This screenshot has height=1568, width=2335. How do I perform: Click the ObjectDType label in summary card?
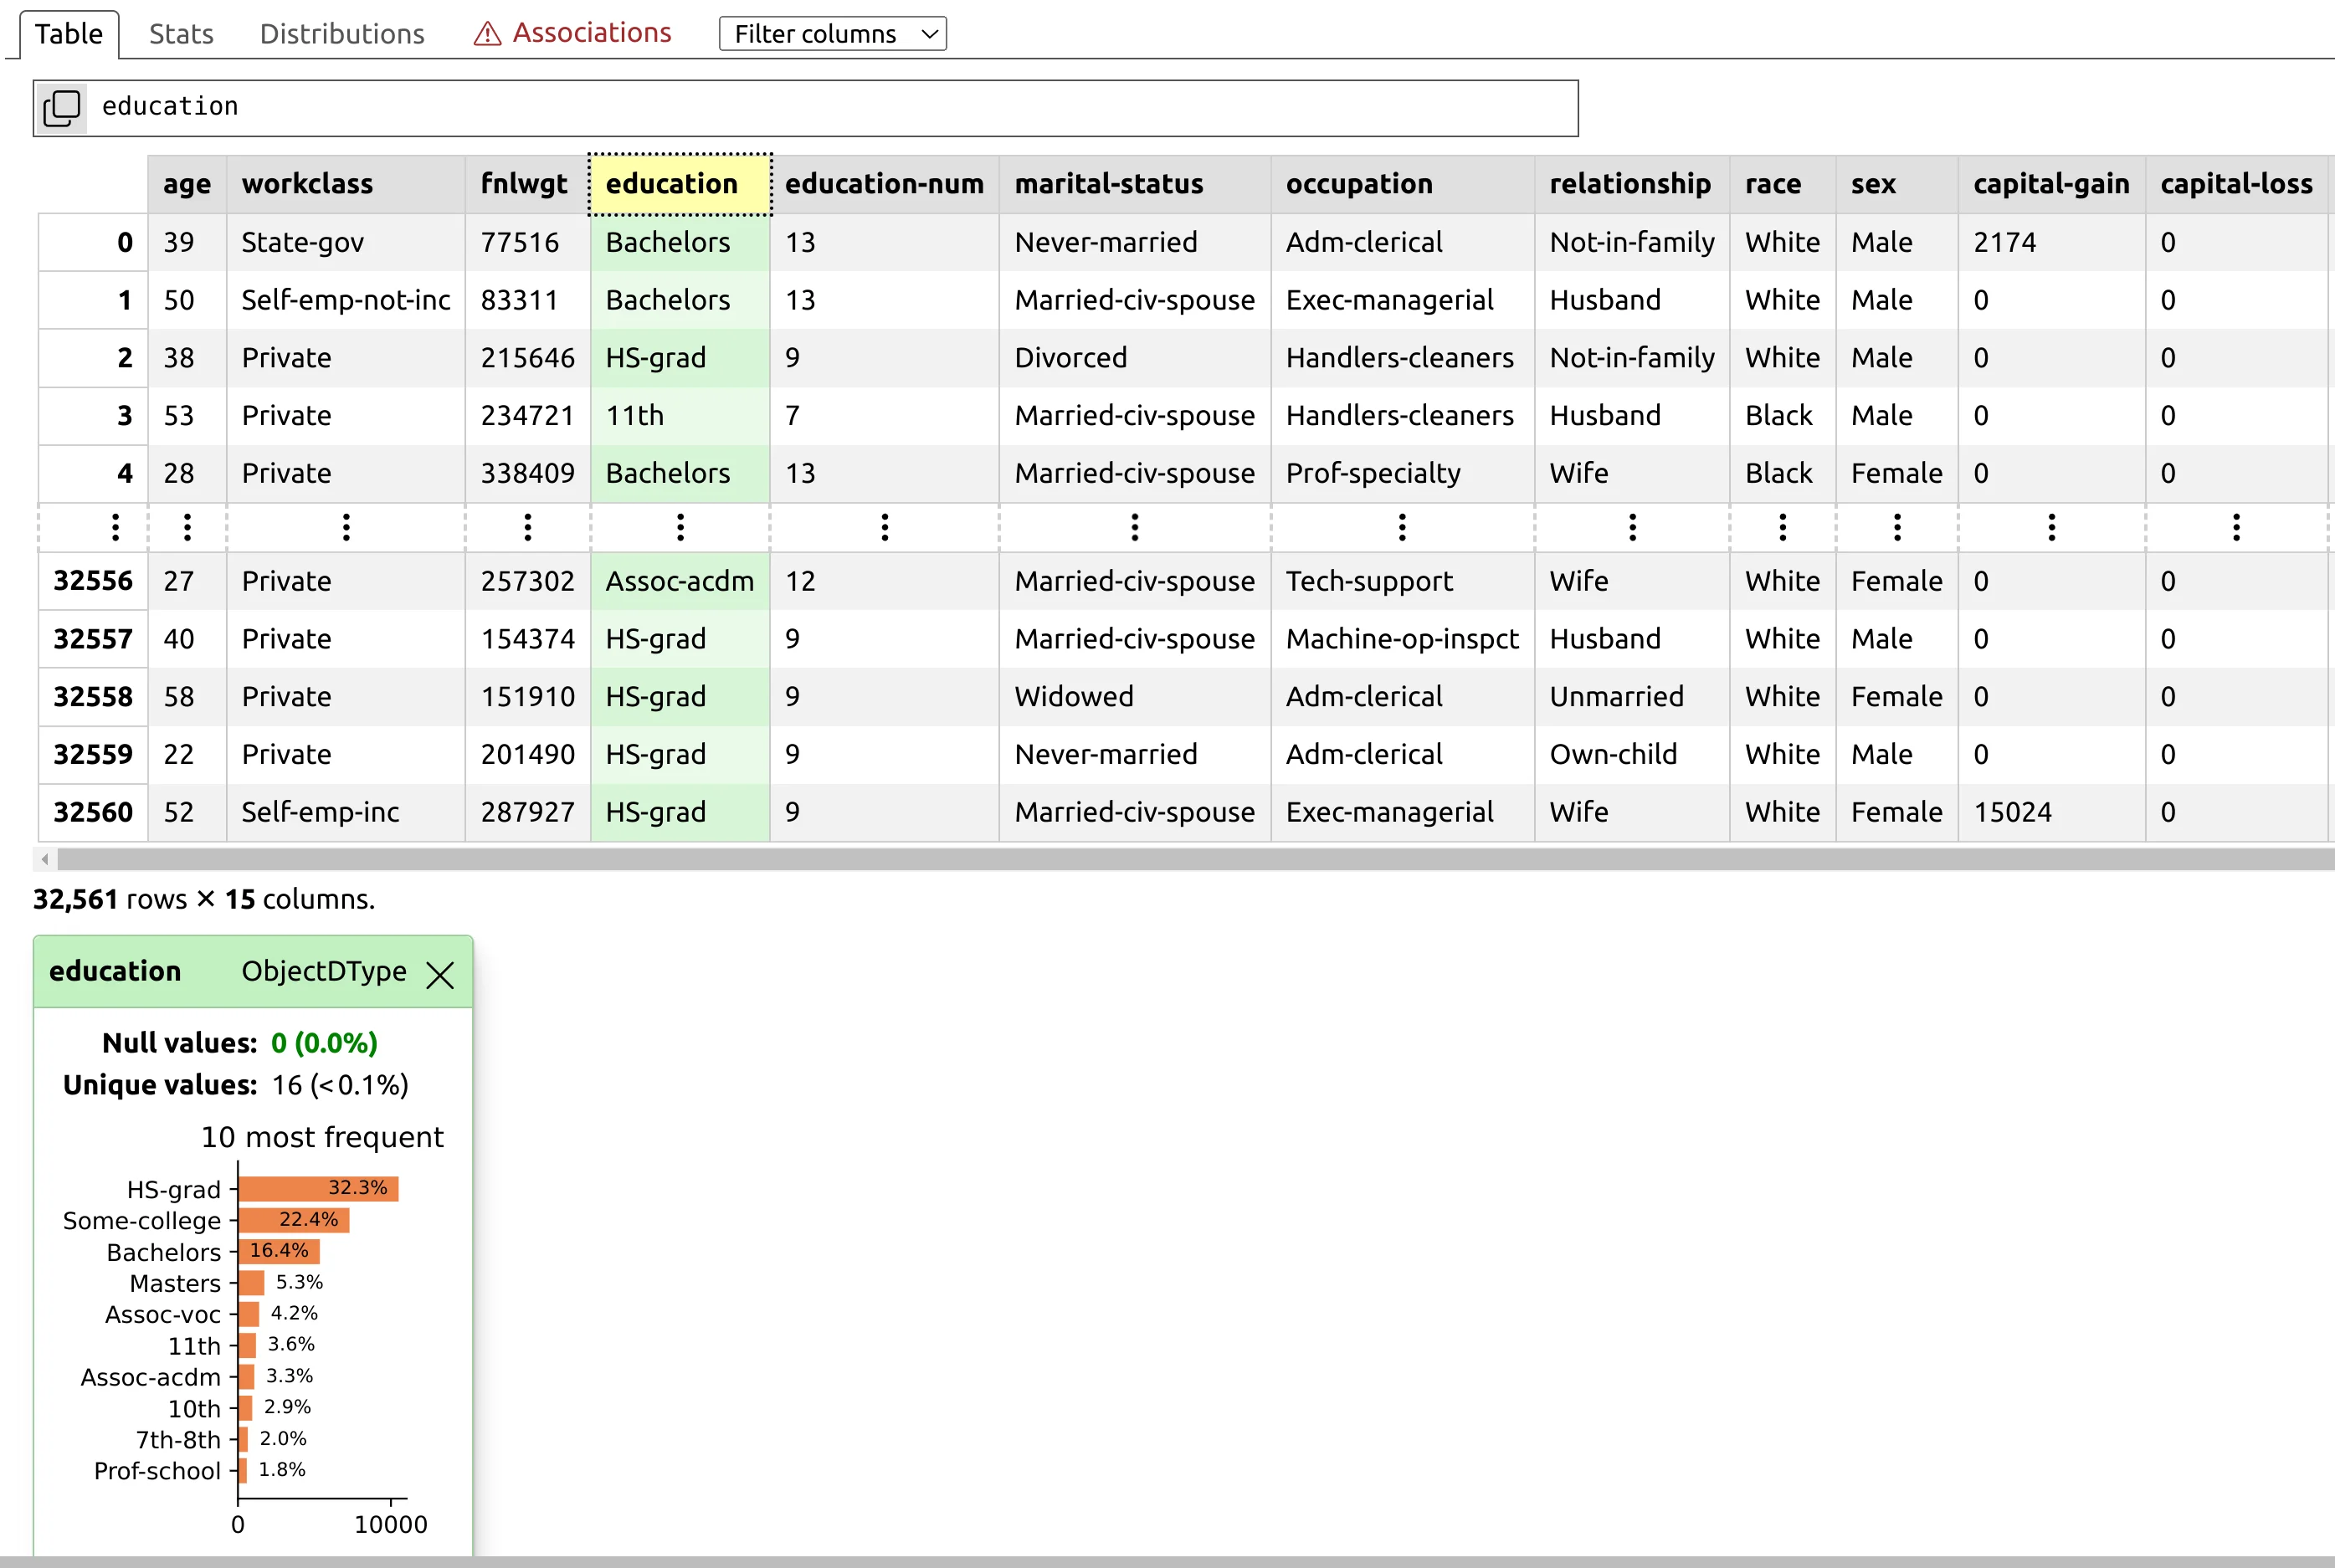[324, 971]
